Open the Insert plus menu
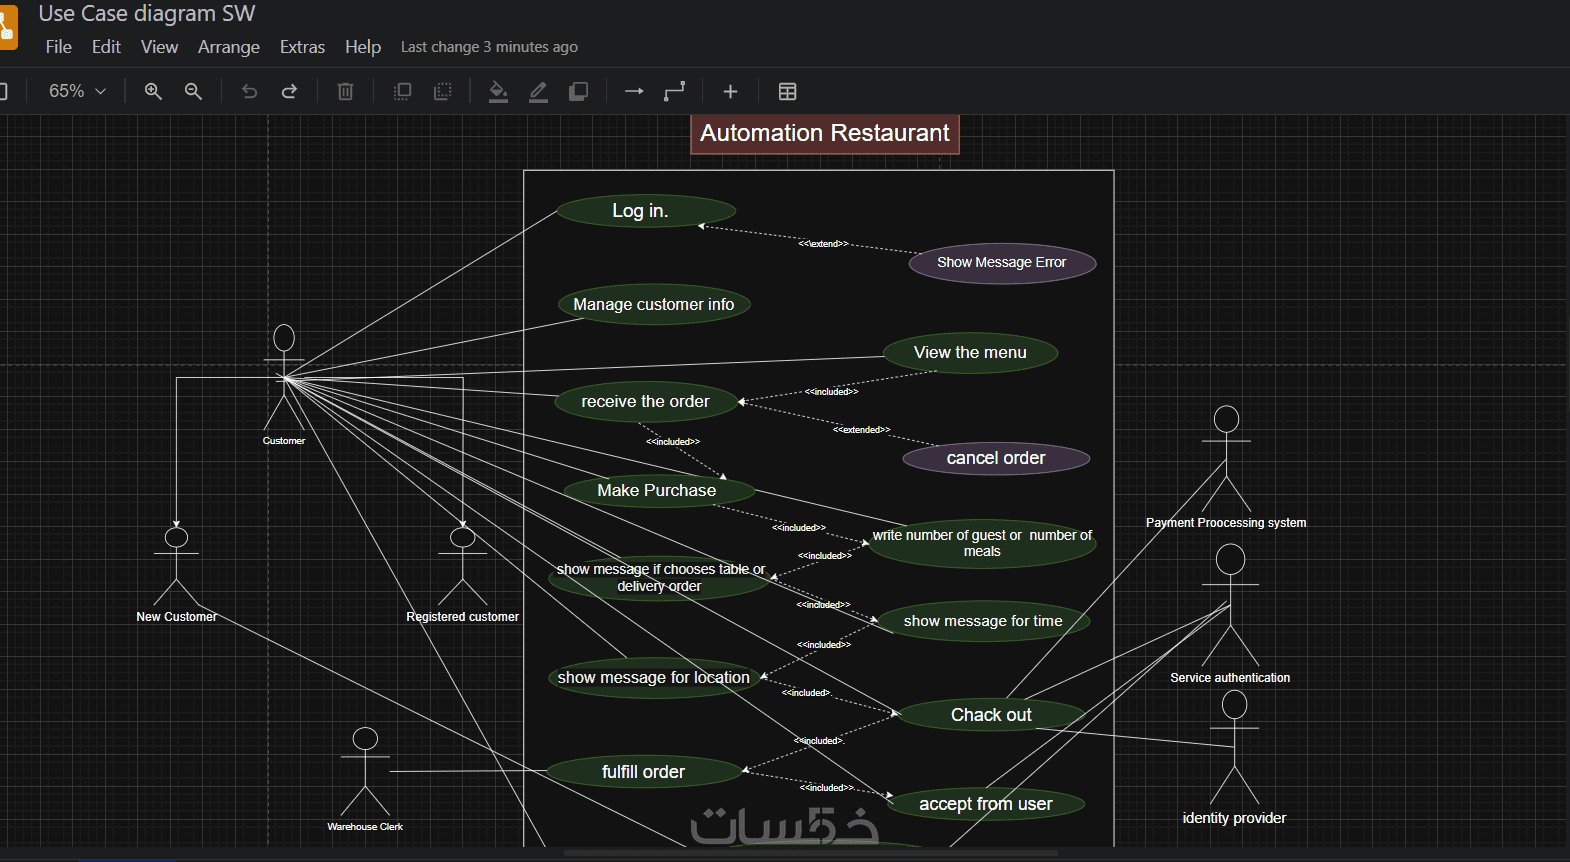This screenshot has height=862, width=1570. tap(730, 91)
